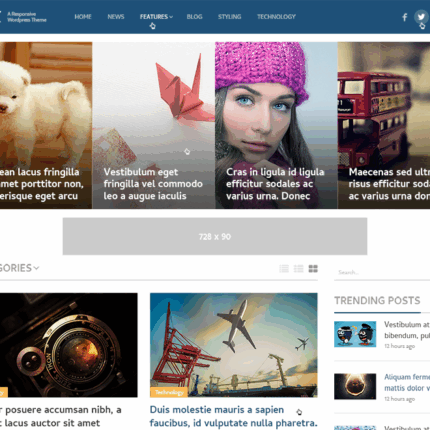Expand the Features menu dropdown
The width and height of the screenshot is (430, 430).
tap(156, 17)
